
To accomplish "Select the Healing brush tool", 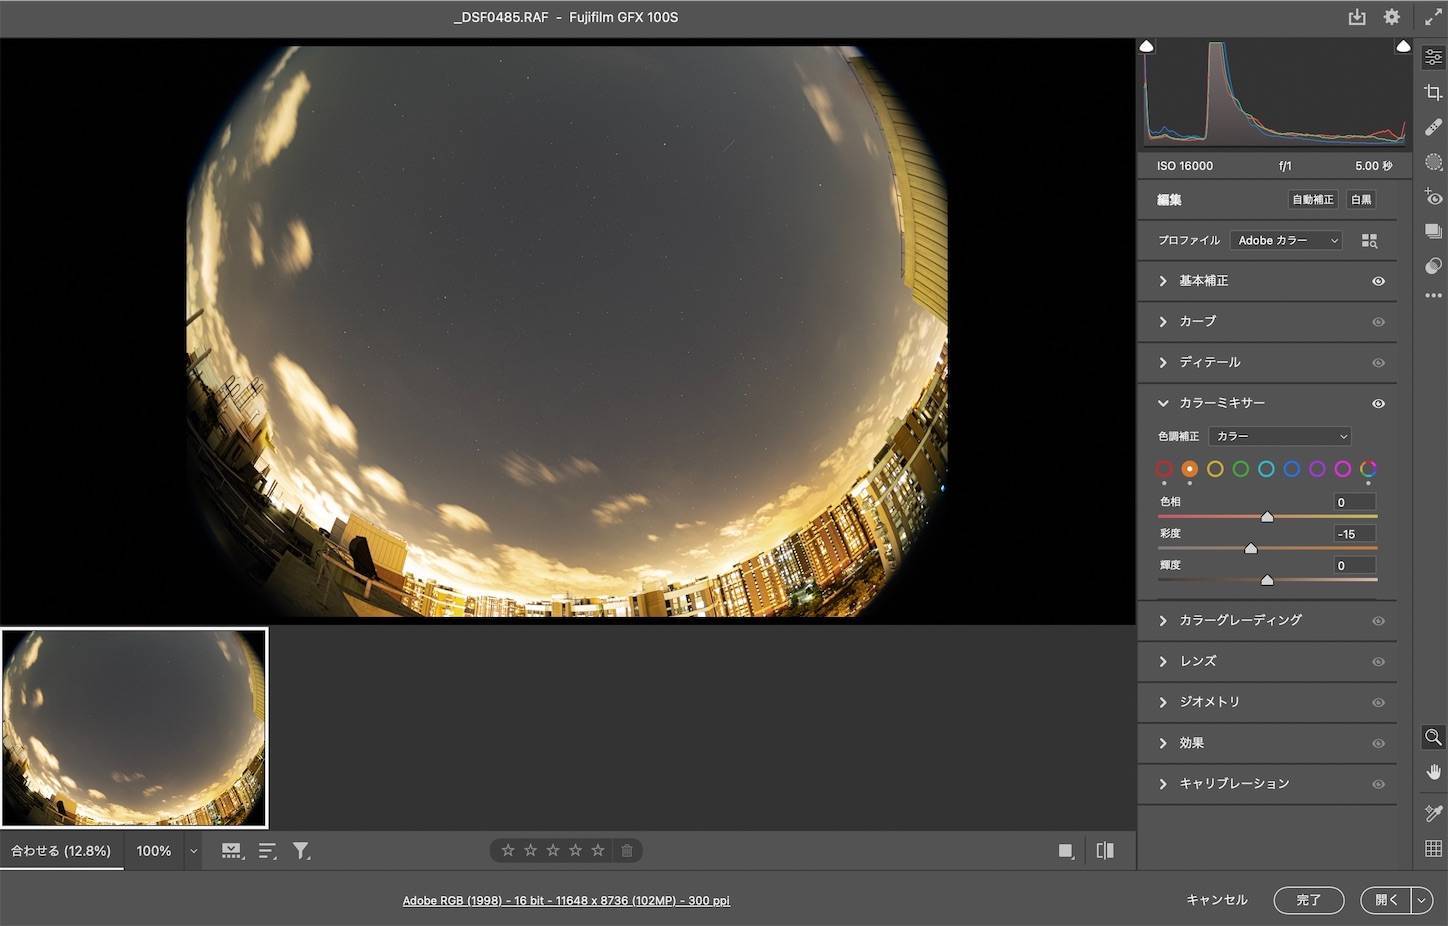I will click(1433, 128).
